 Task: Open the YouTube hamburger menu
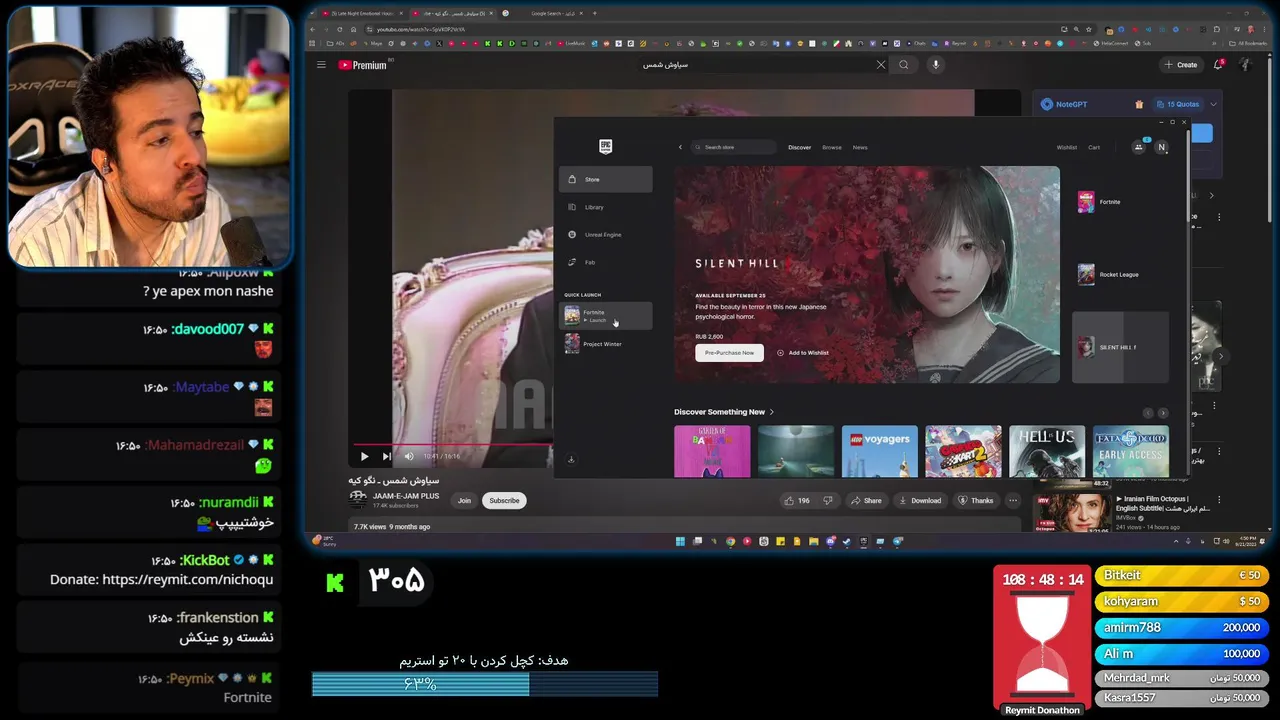pos(321,65)
